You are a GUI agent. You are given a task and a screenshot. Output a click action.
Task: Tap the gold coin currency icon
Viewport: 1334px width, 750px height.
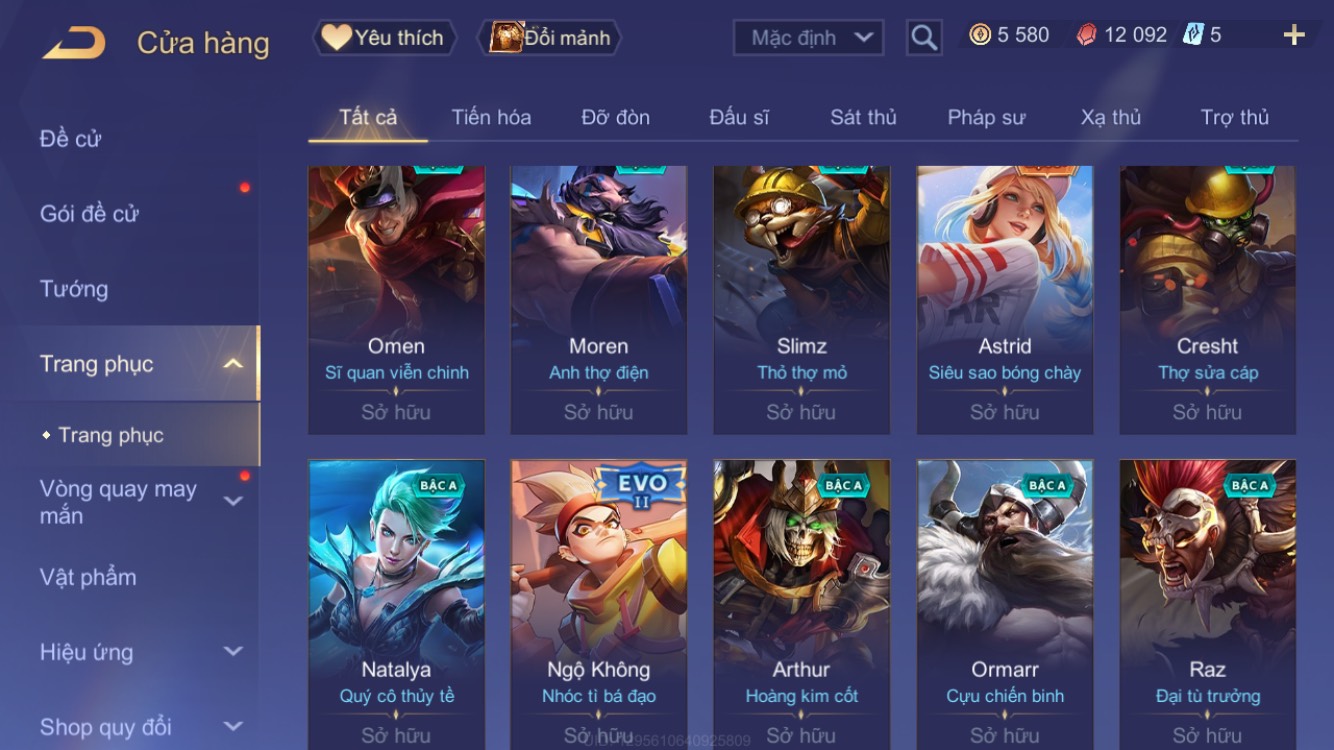980,35
